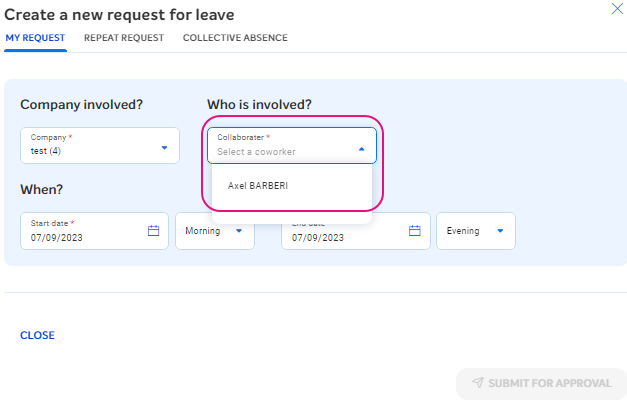Click the CLOSE link
This screenshot has height=405, width=627.
(38, 335)
